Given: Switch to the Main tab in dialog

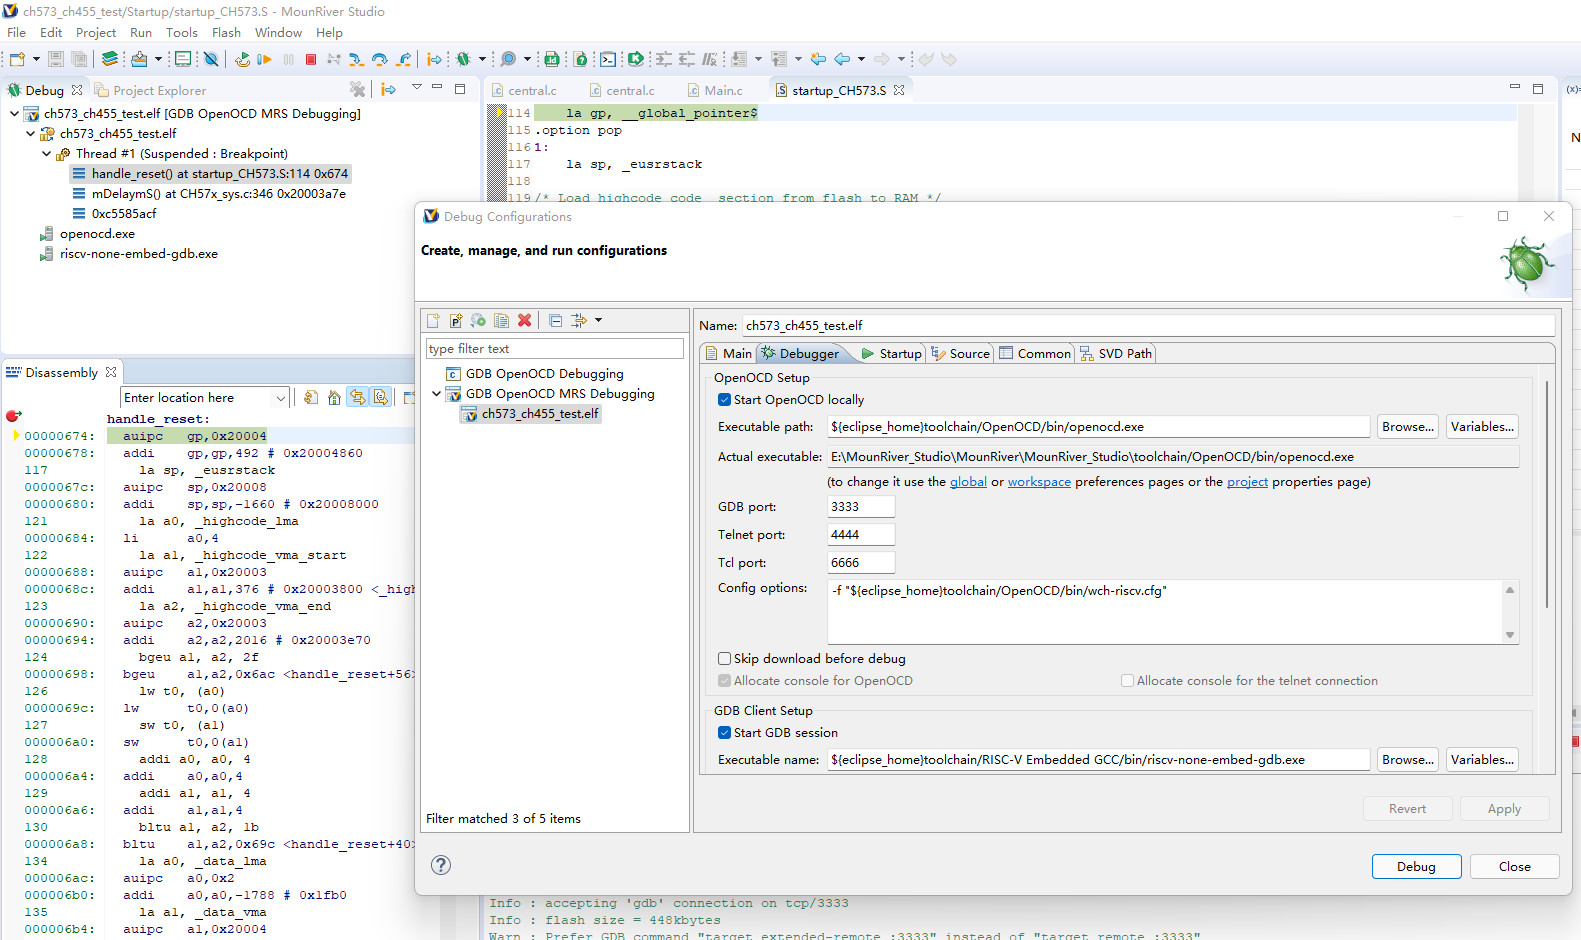Looking at the screenshot, I should pyautogui.click(x=728, y=353).
